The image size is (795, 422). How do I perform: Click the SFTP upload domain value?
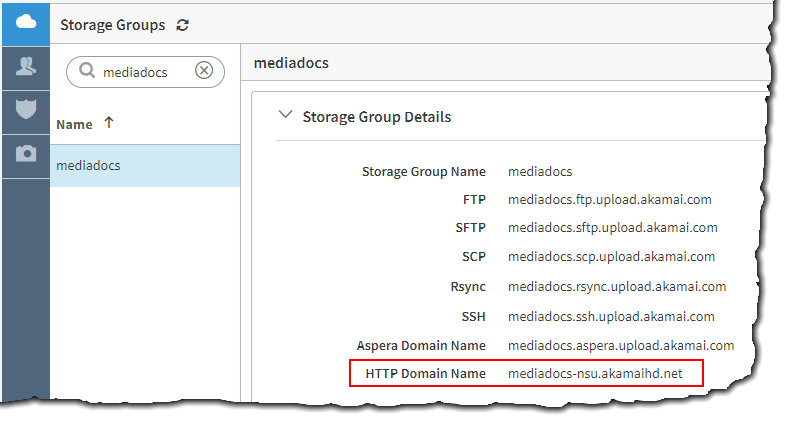(x=612, y=227)
